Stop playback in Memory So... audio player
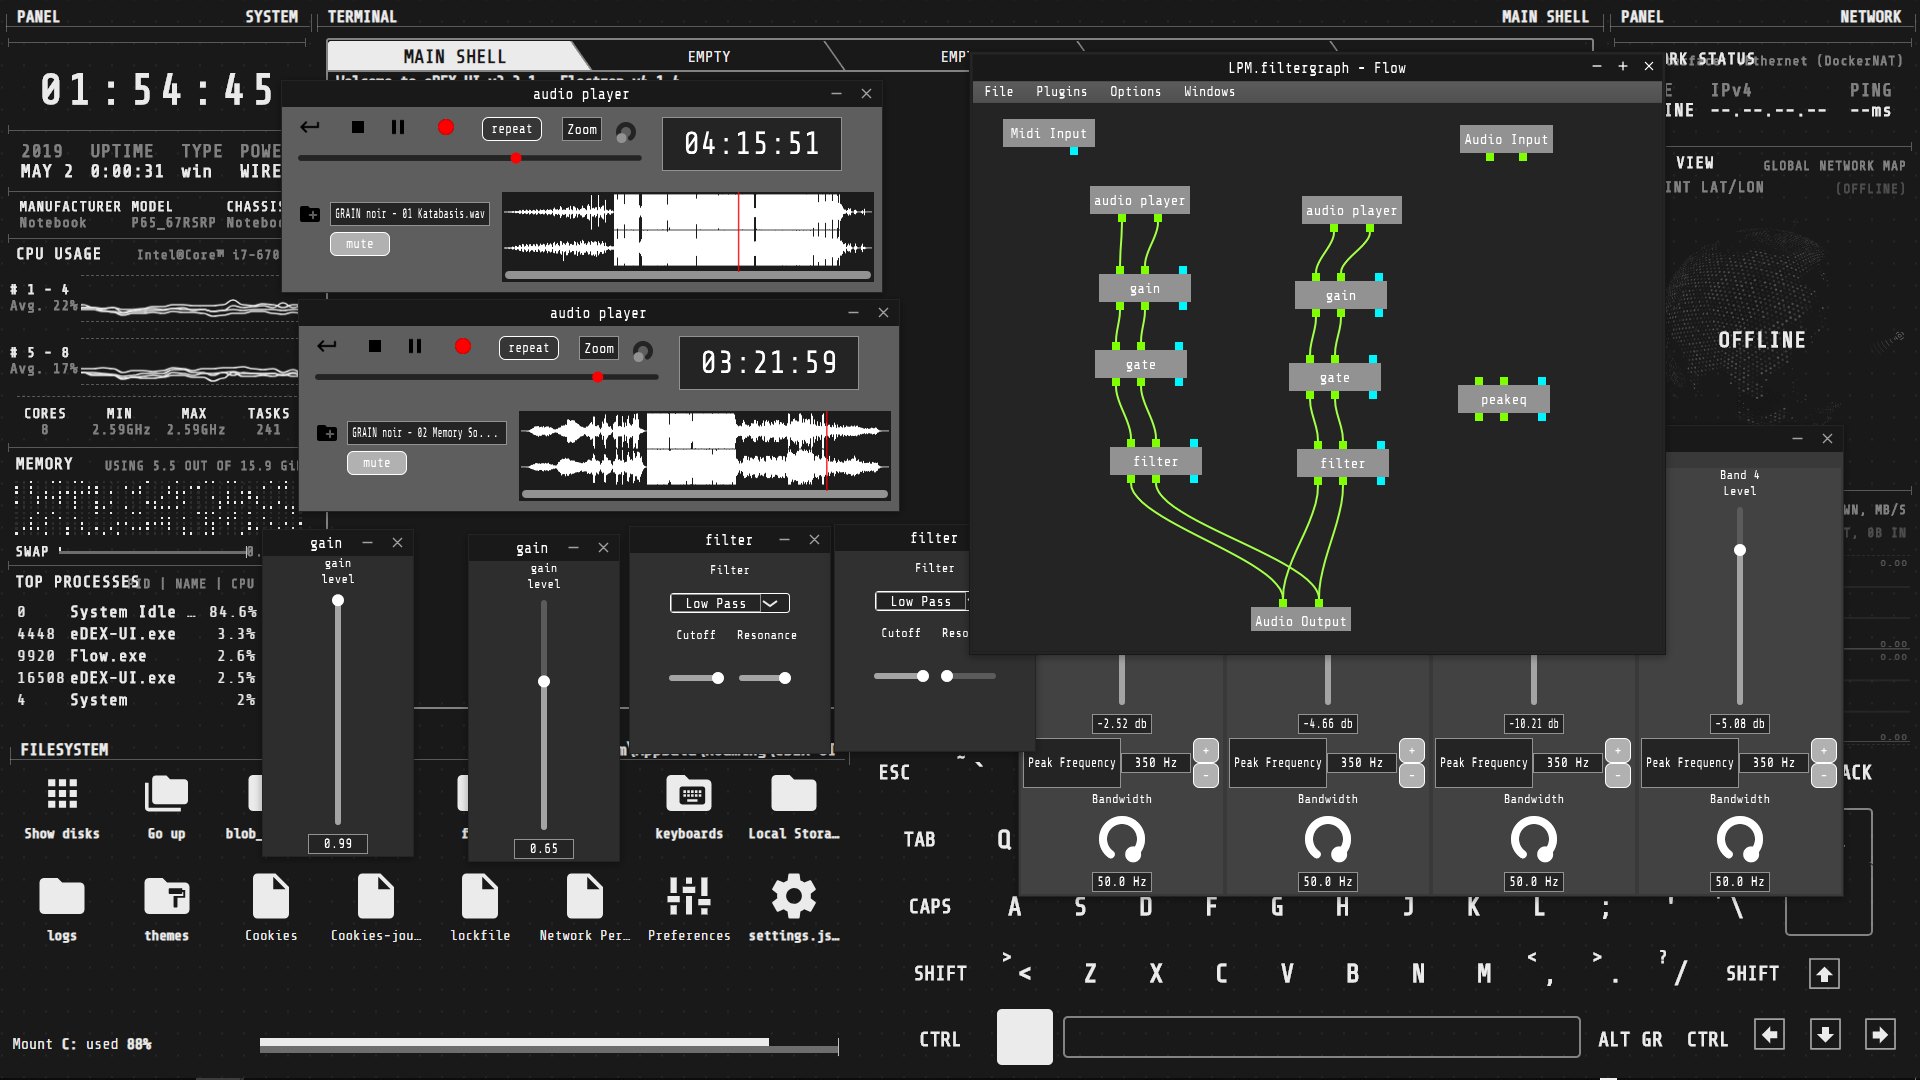 (375, 346)
